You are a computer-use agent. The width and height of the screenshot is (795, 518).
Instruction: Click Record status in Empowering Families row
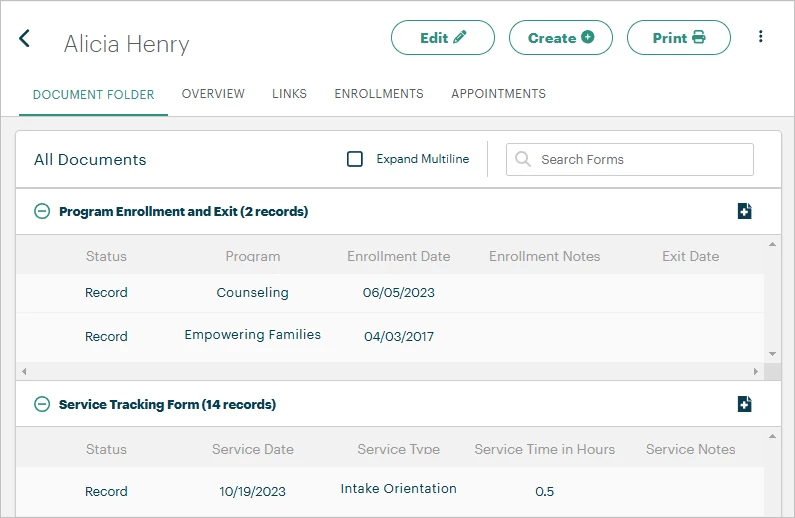pos(106,337)
